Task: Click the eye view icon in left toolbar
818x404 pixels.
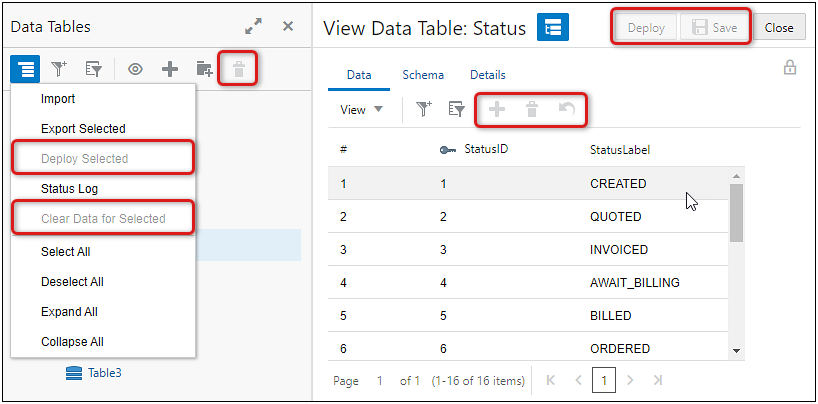Action: (x=135, y=69)
